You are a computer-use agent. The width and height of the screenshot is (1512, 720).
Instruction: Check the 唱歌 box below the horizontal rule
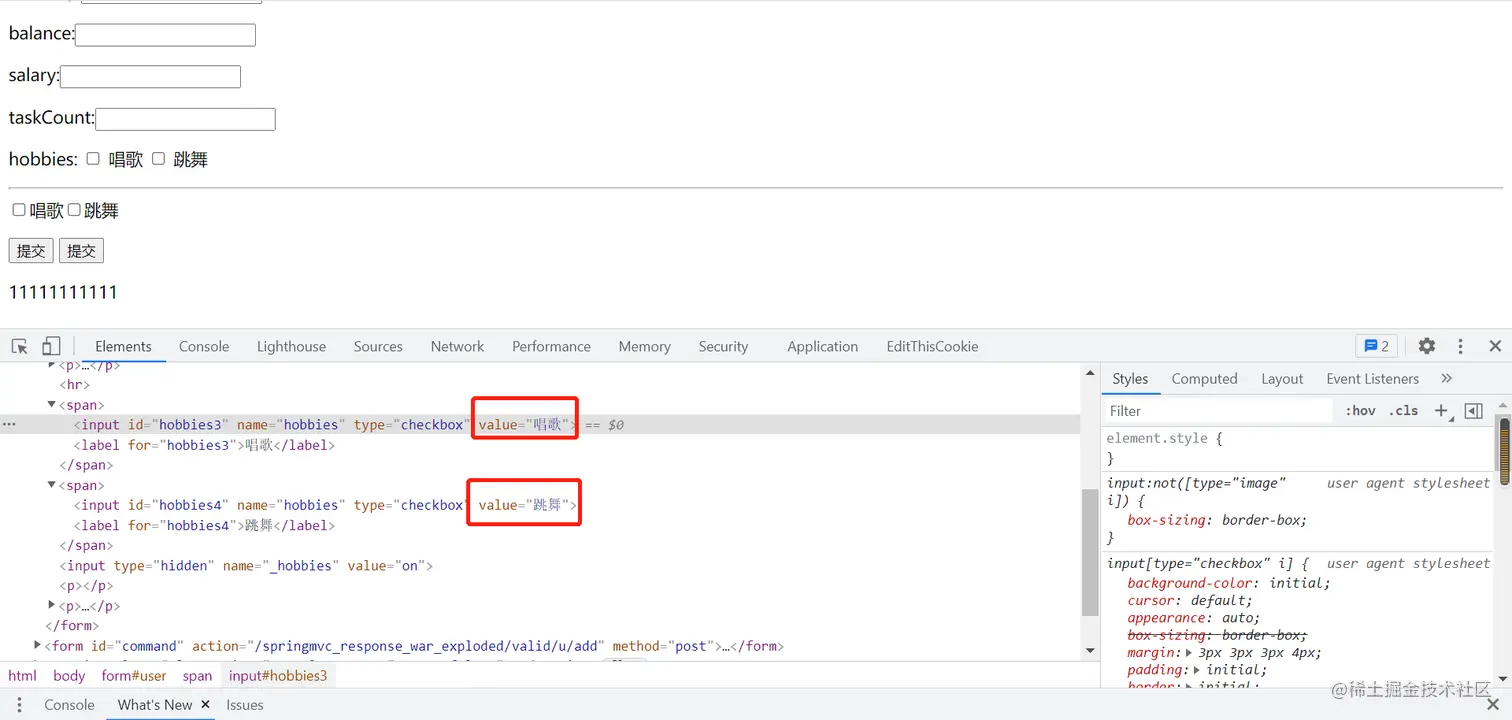pos(19,210)
